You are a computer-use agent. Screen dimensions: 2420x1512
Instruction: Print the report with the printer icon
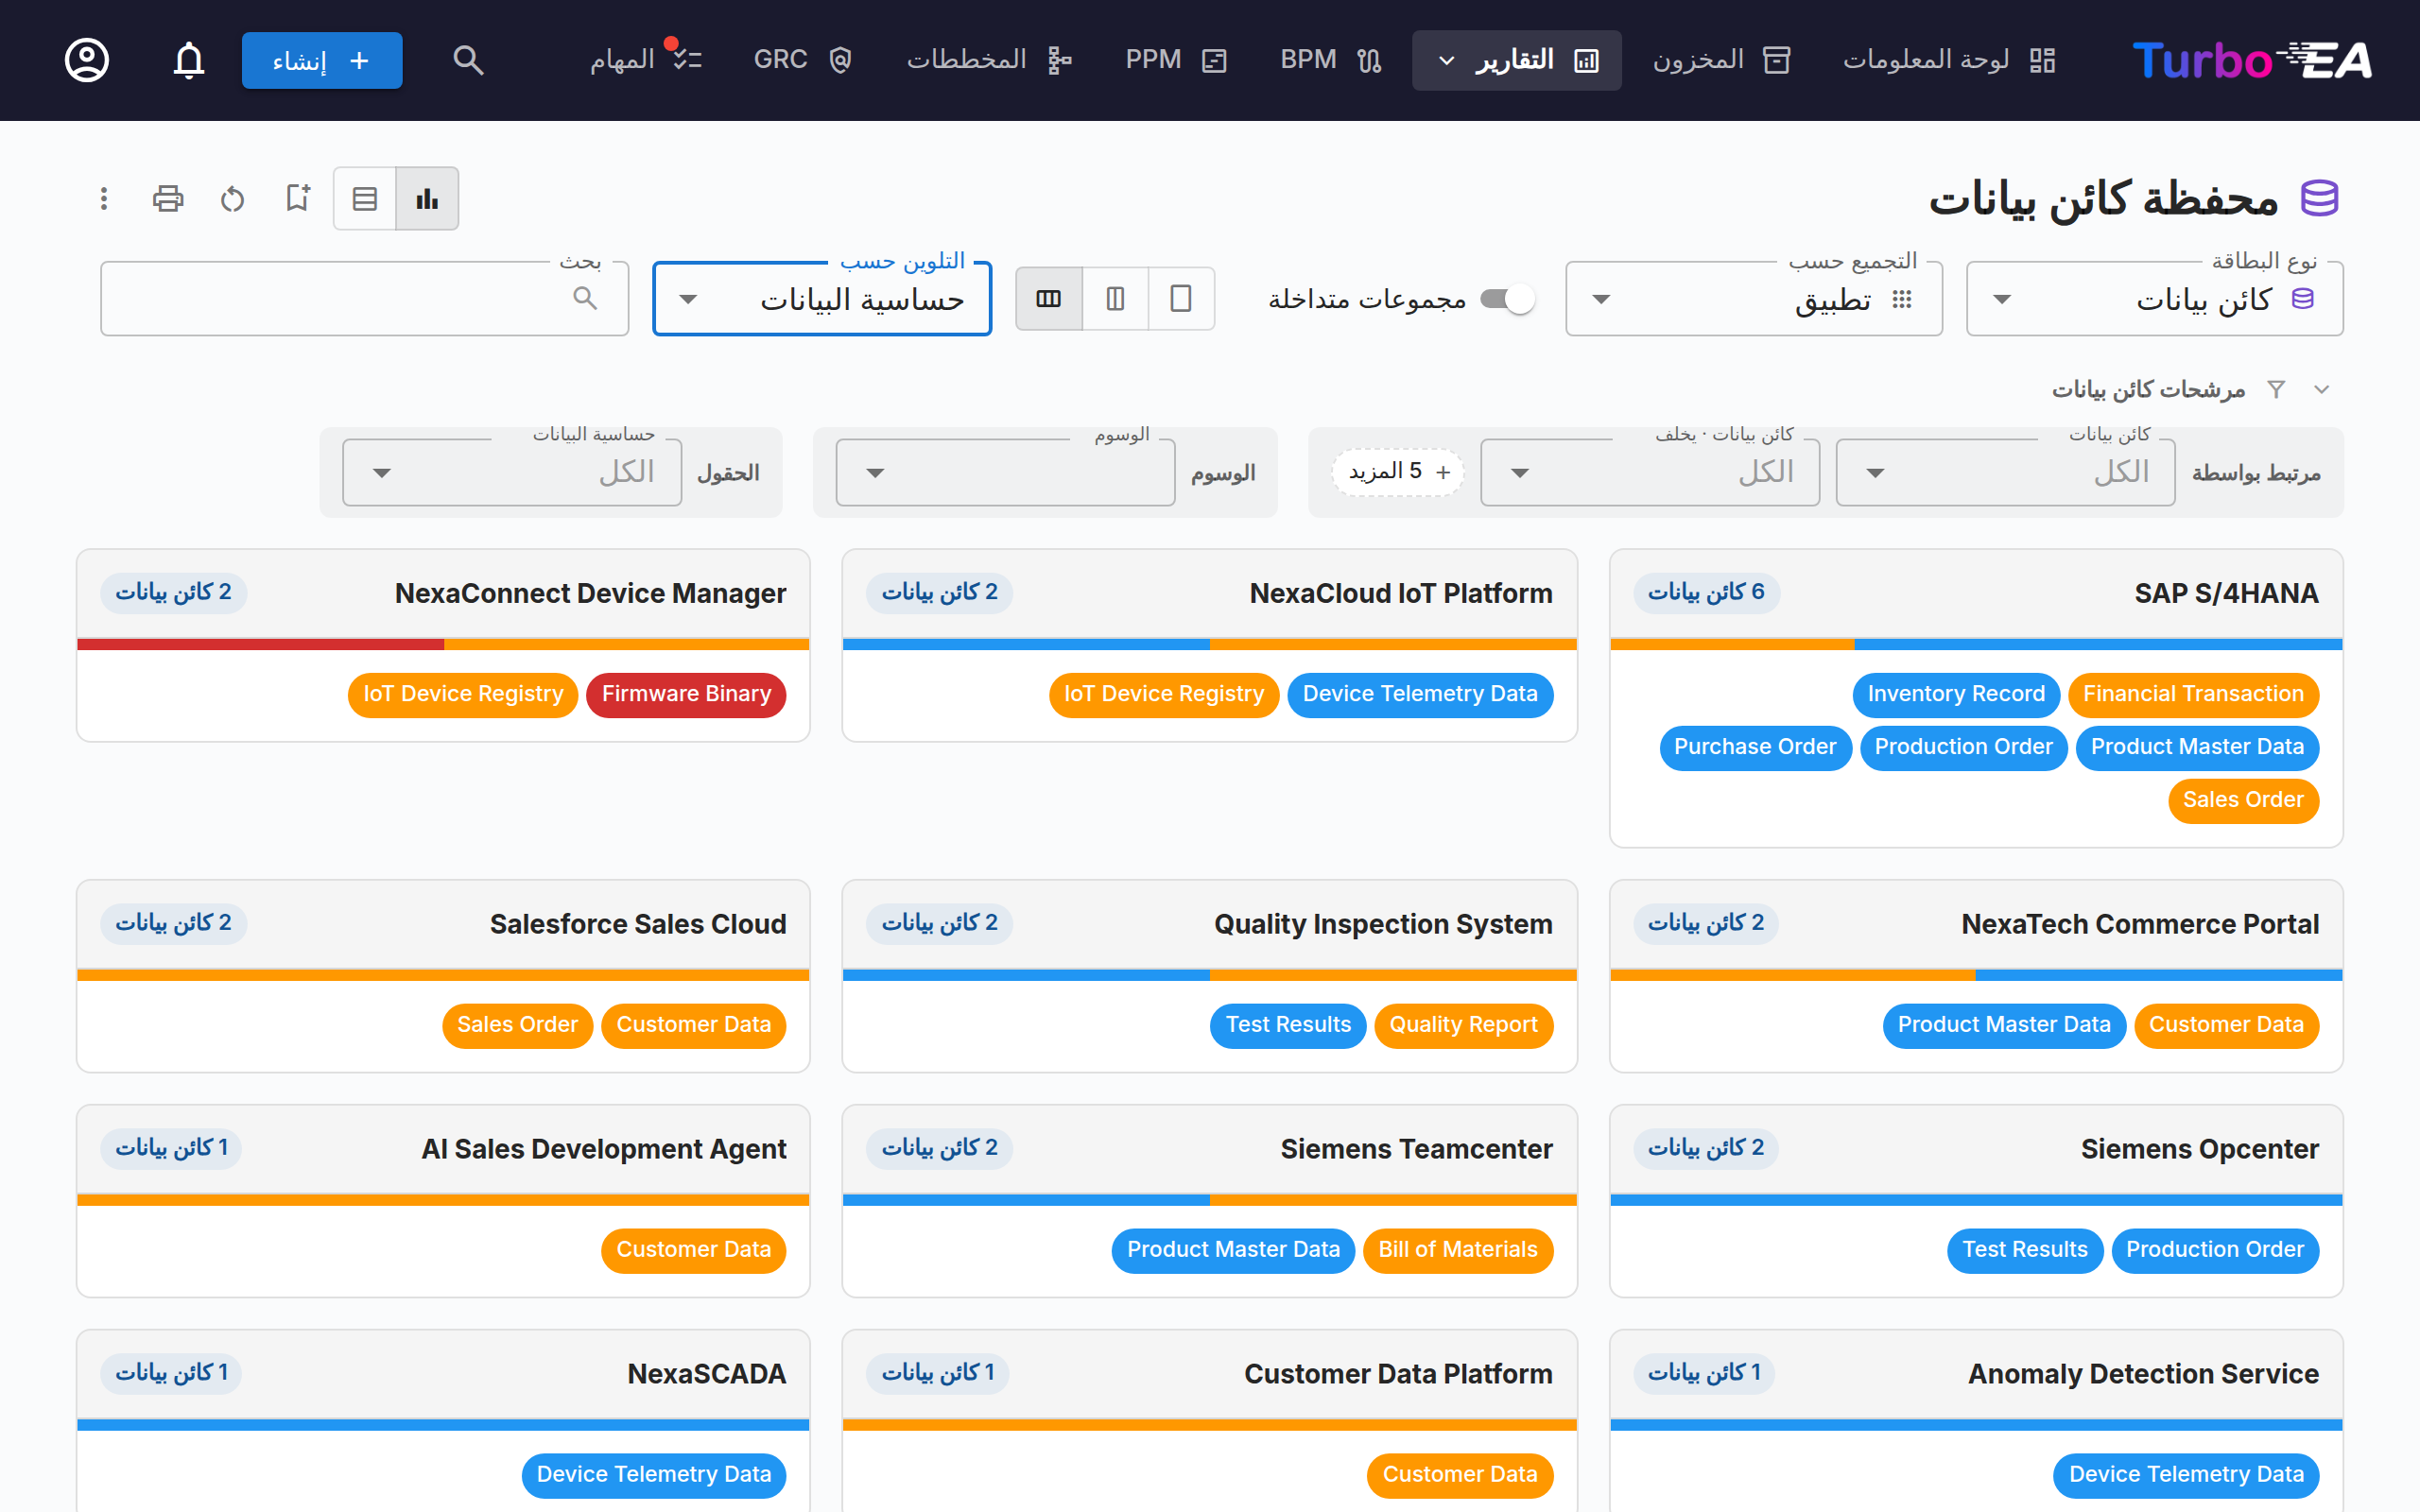(x=168, y=198)
